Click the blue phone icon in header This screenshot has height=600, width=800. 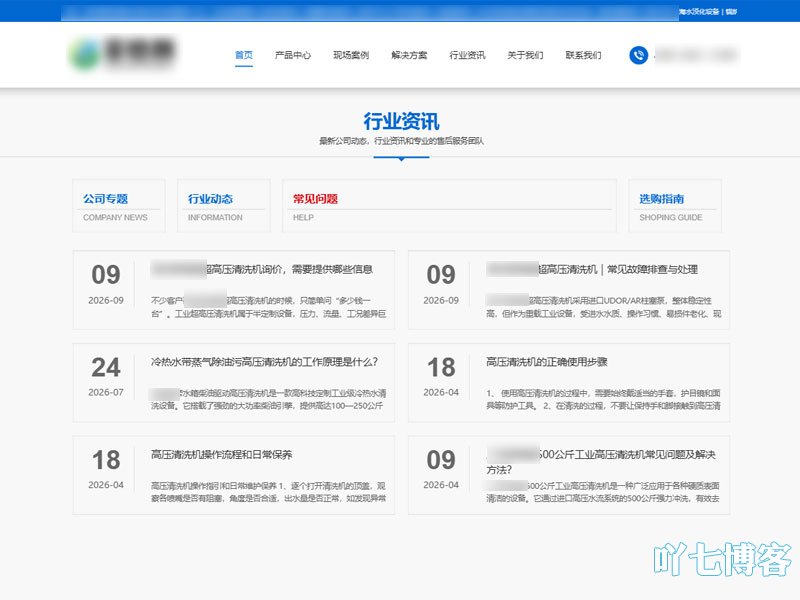(x=638, y=55)
